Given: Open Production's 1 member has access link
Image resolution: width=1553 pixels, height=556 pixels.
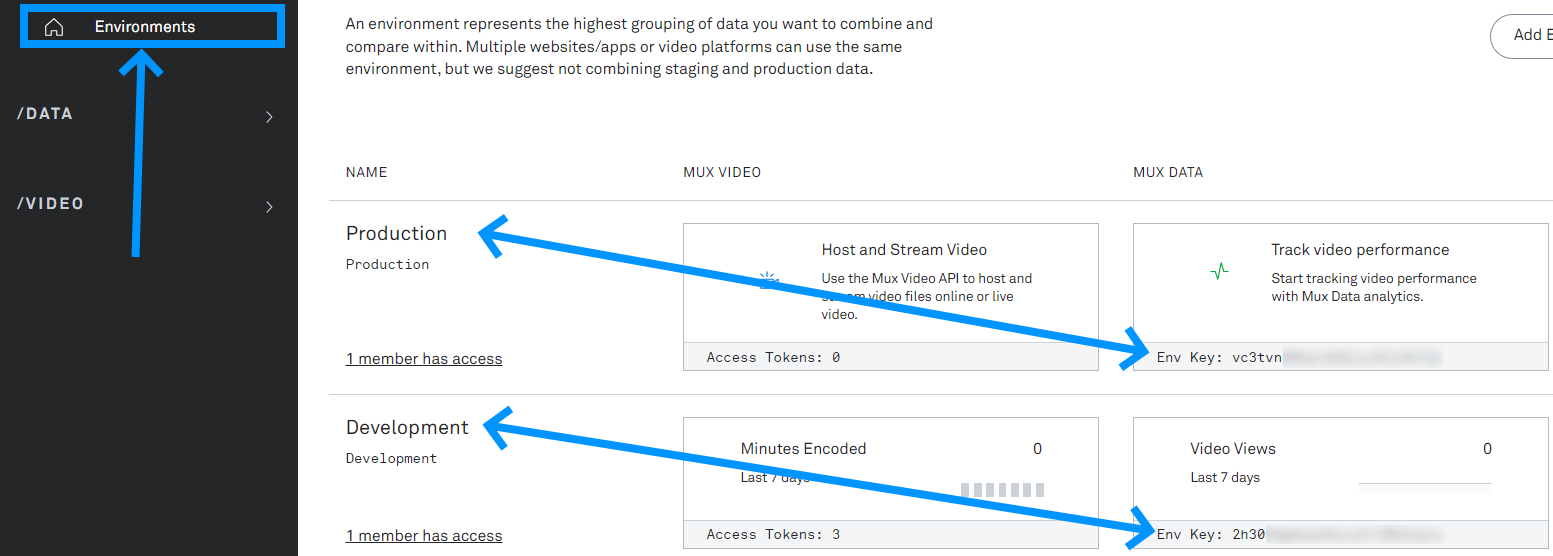Looking at the screenshot, I should (424, 359).
